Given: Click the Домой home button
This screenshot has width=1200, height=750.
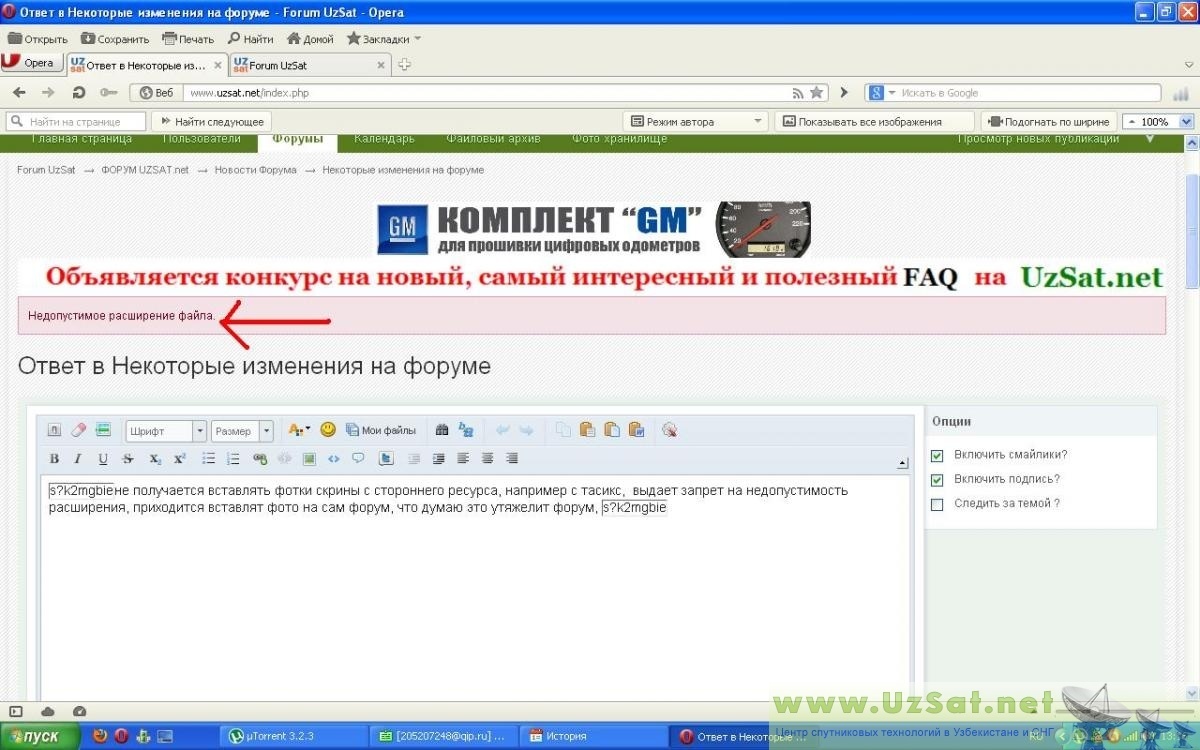Looking at the screenshot, I should pyautogui.click(x=310, y=39).
